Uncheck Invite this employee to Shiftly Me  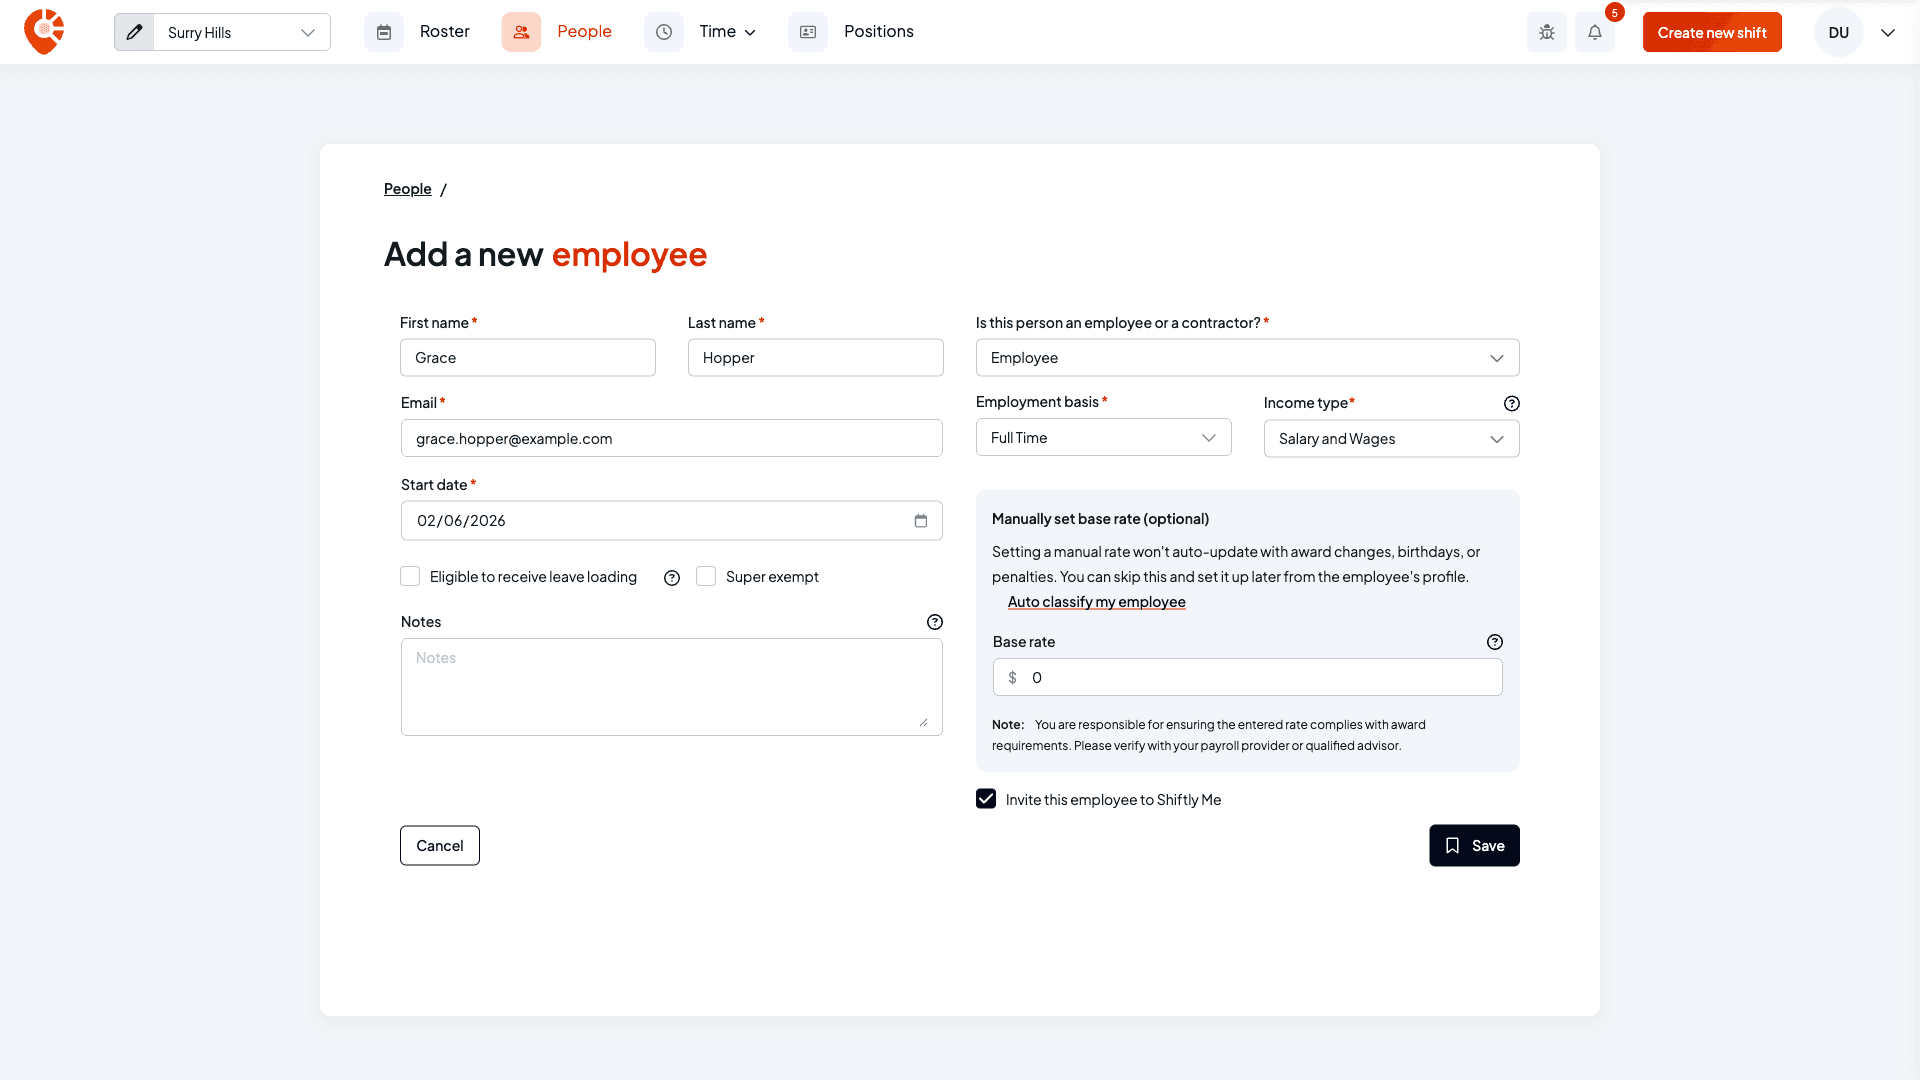point(986,798)
